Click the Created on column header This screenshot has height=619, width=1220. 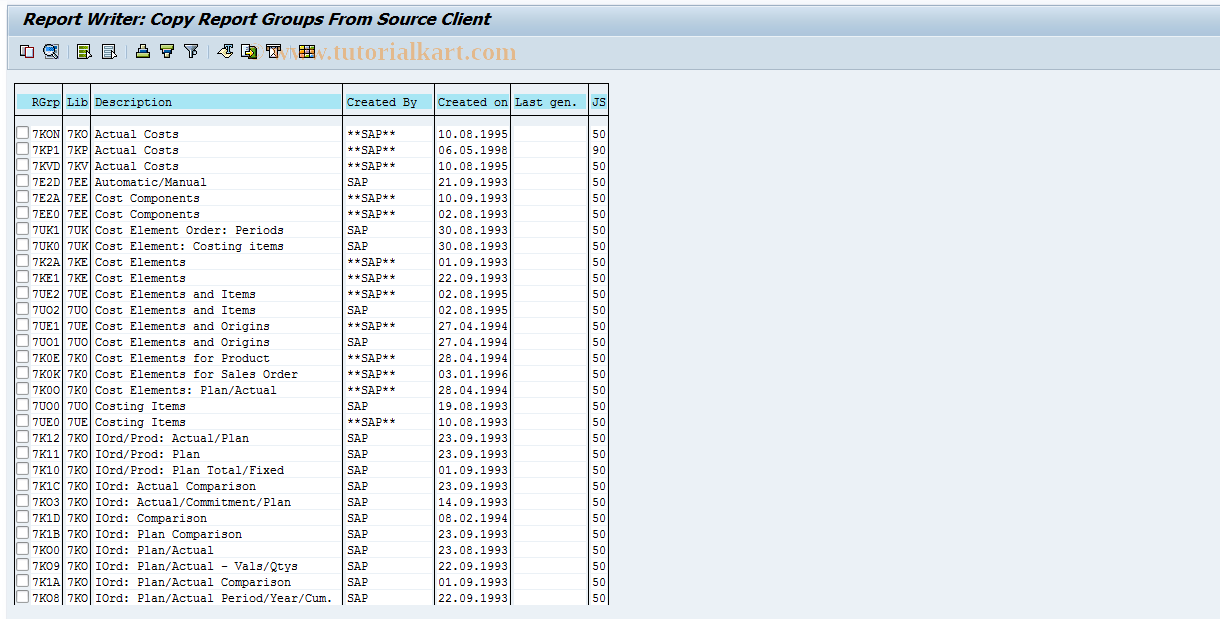472,101
